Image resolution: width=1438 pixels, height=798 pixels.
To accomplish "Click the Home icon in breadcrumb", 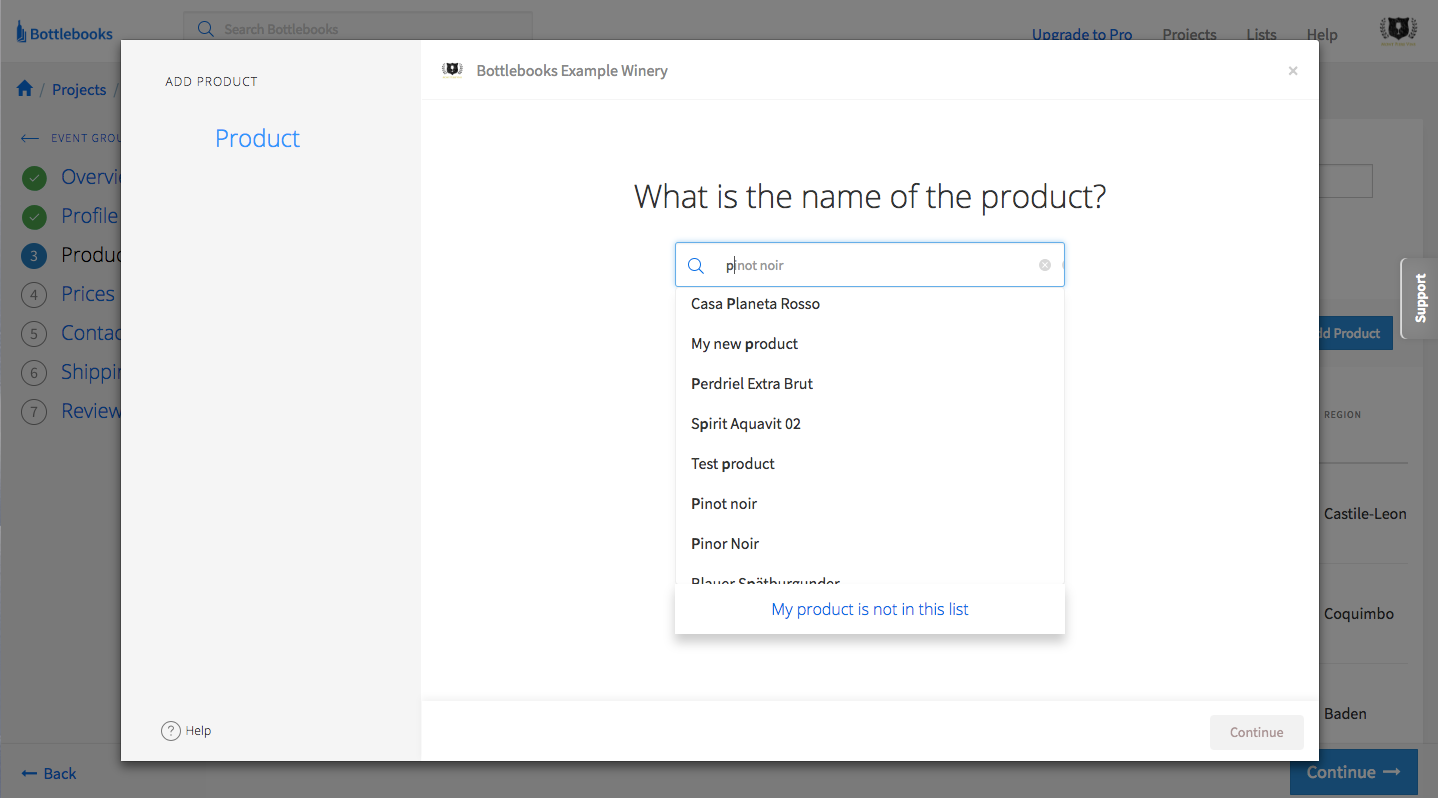I will coord(25,89).
